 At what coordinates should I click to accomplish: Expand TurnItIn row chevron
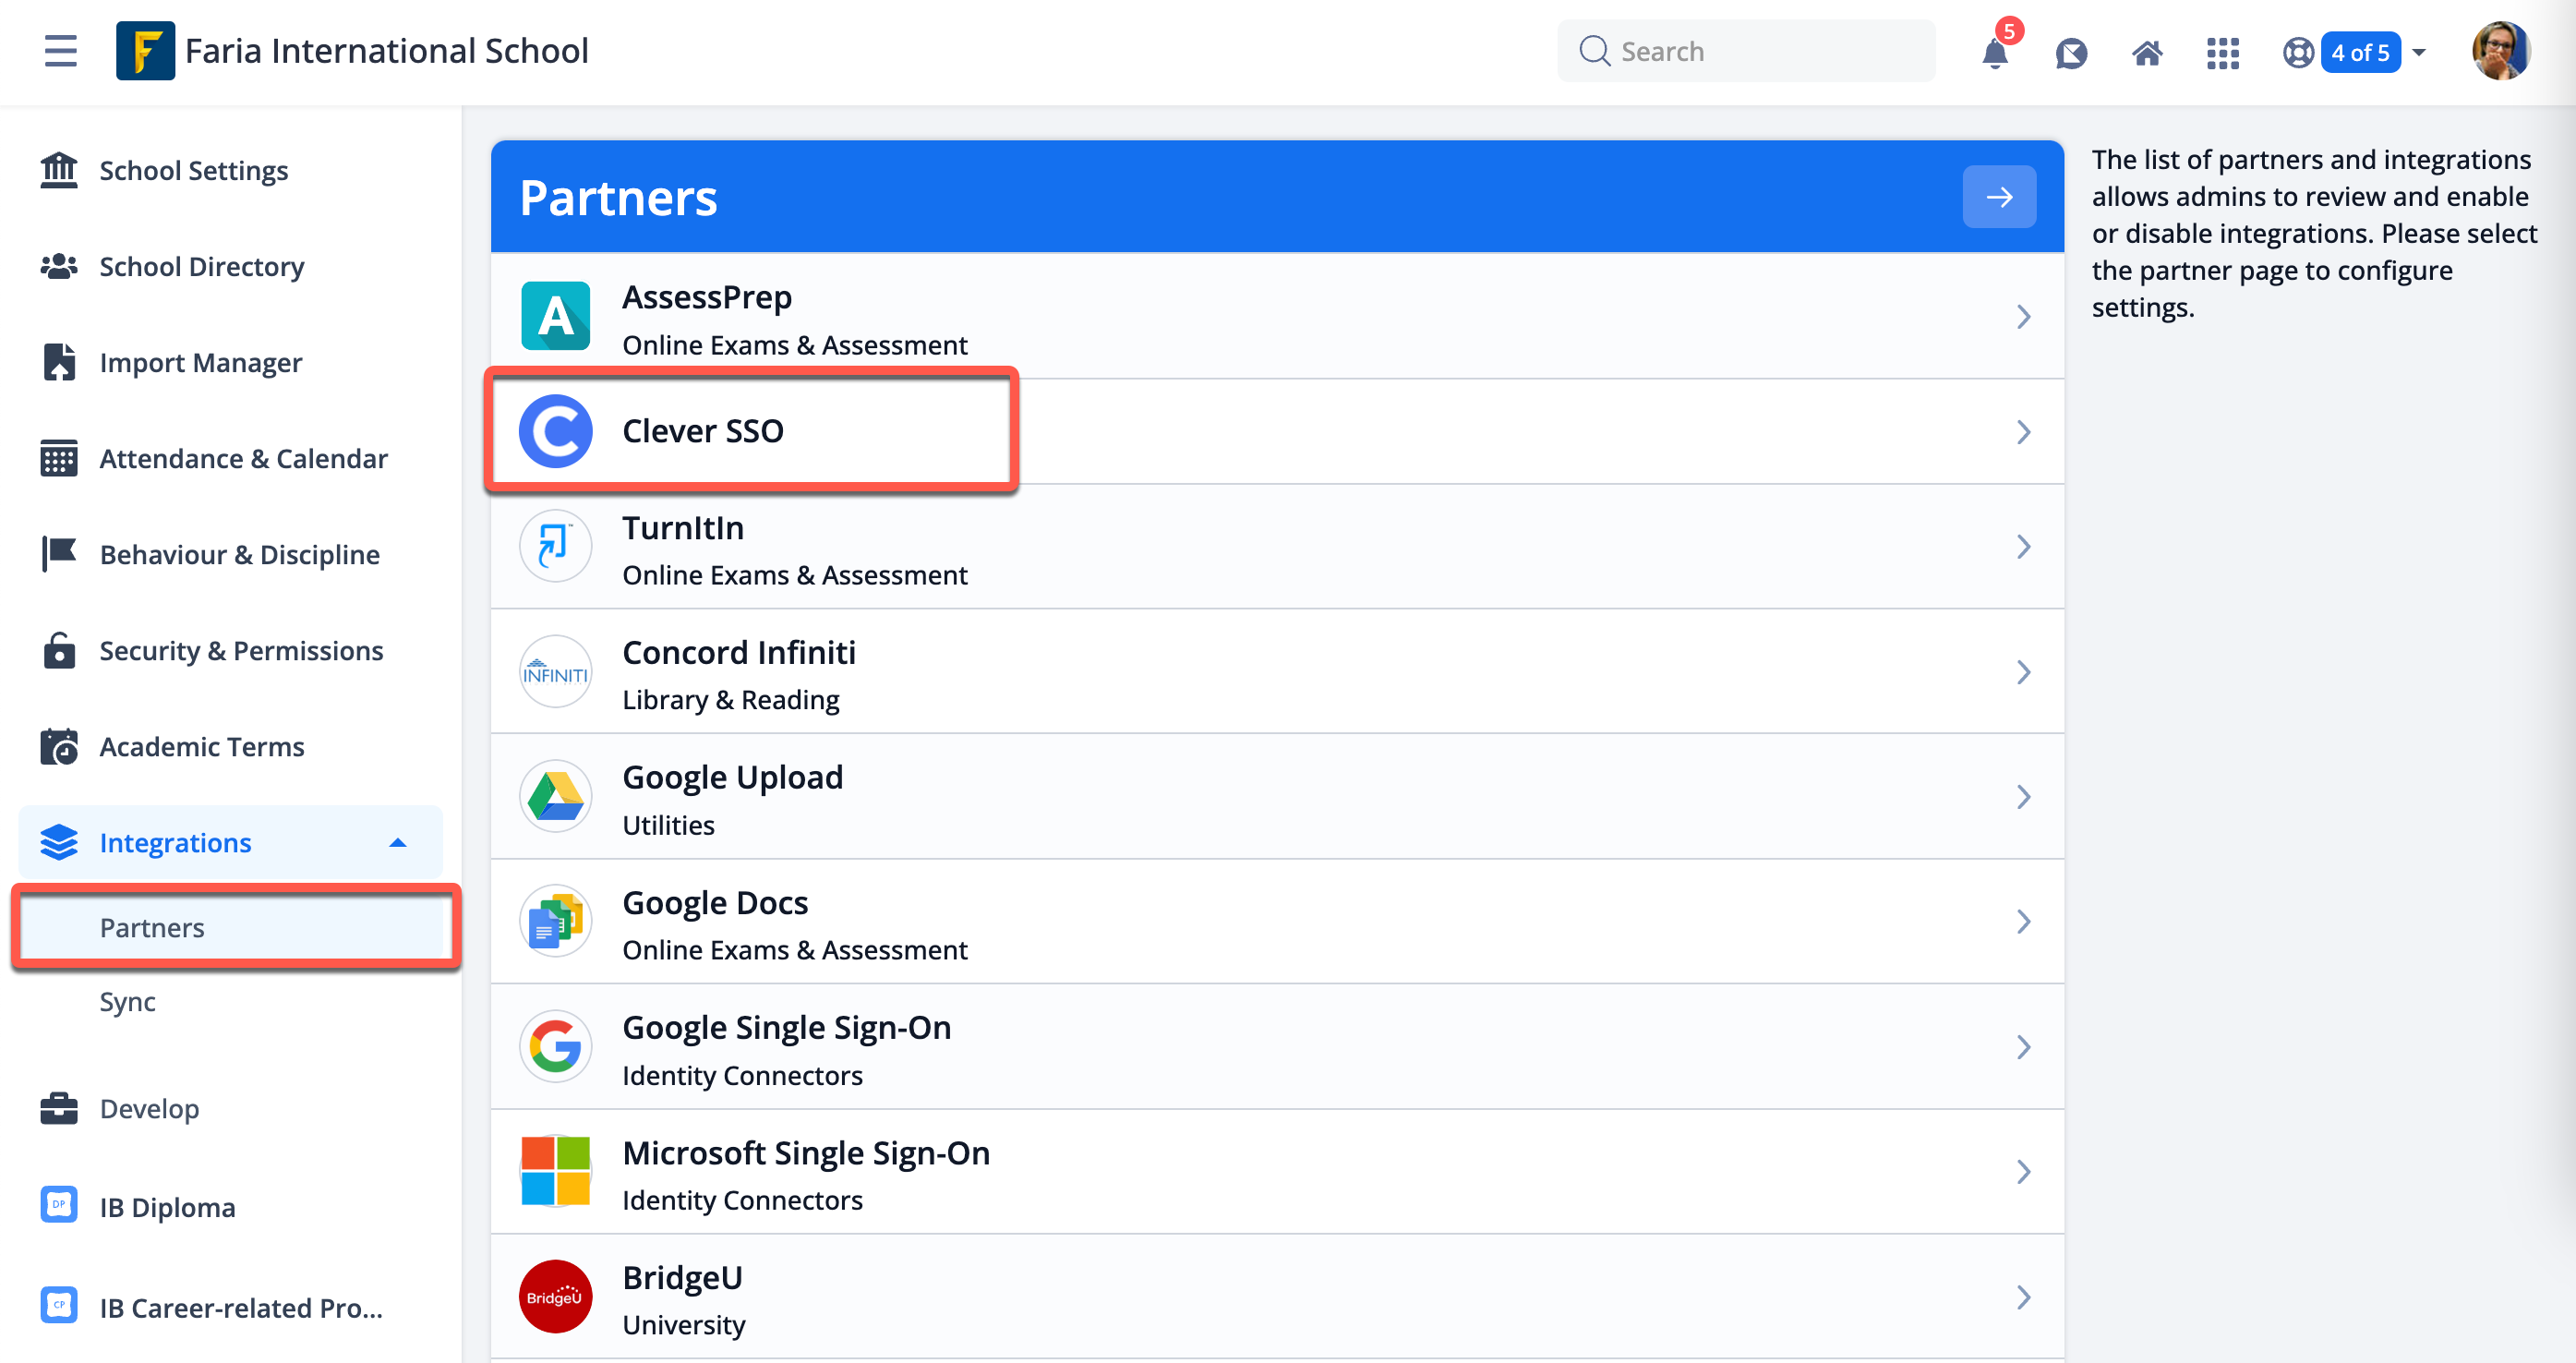[x=2024, y=547]
